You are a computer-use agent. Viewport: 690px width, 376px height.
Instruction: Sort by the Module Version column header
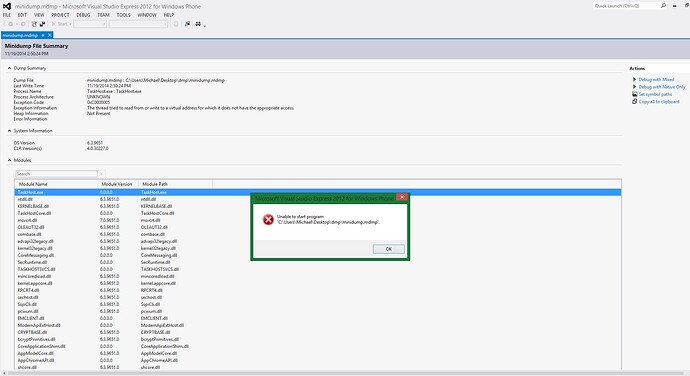click(x=118, y=184)
